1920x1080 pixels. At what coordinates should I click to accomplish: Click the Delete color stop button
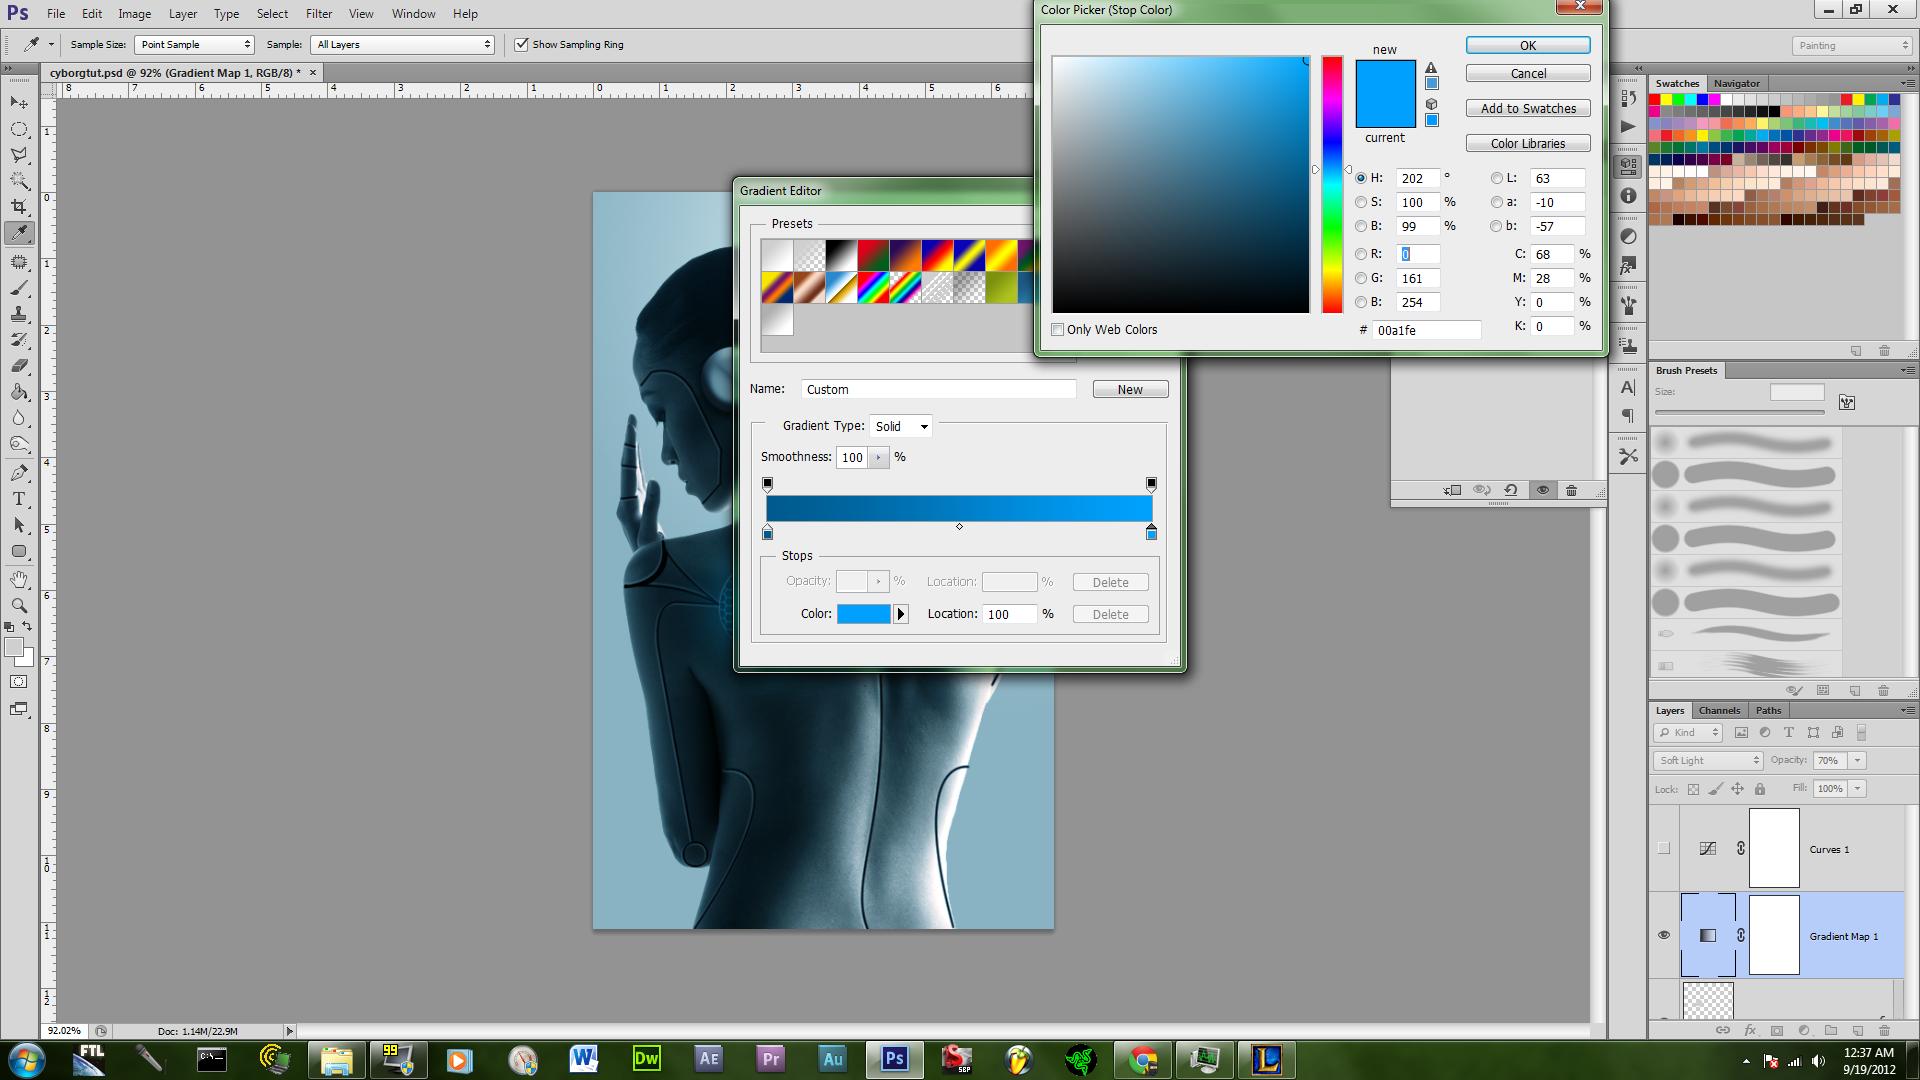(x=1110, y=614)
